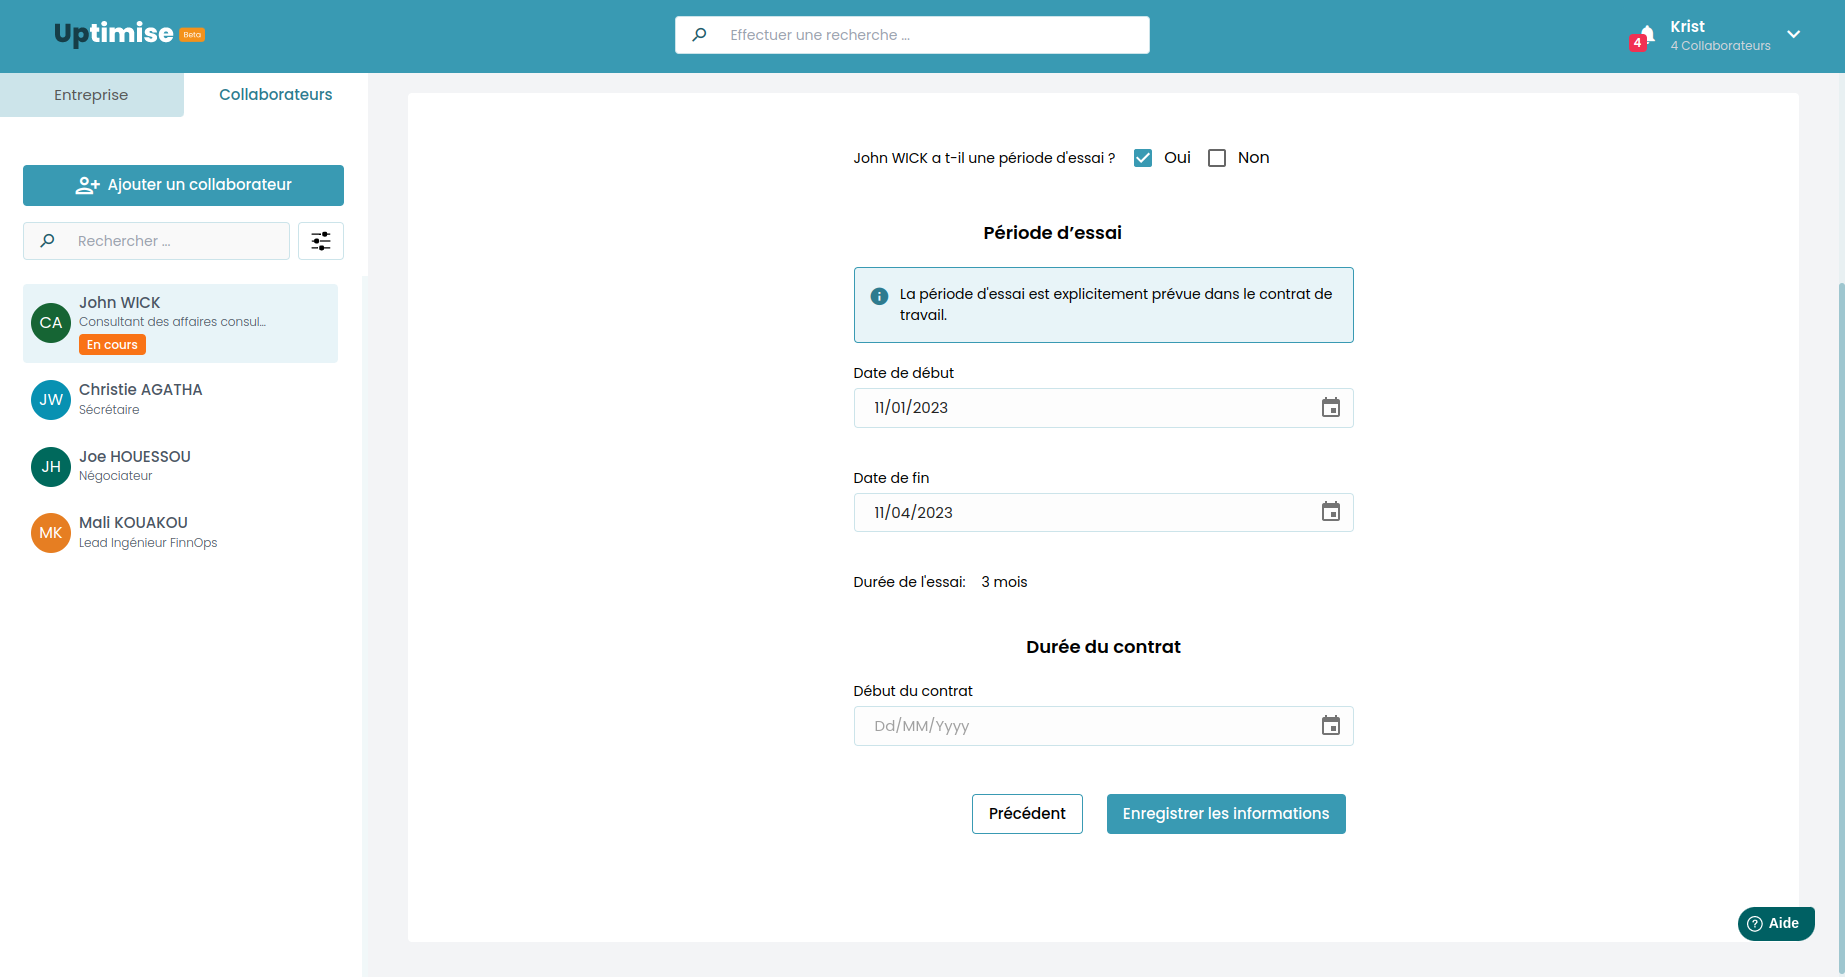Screen dimensions: 1845x977
Task: Click the Beta badge next to logo
Action: point(192,35)
